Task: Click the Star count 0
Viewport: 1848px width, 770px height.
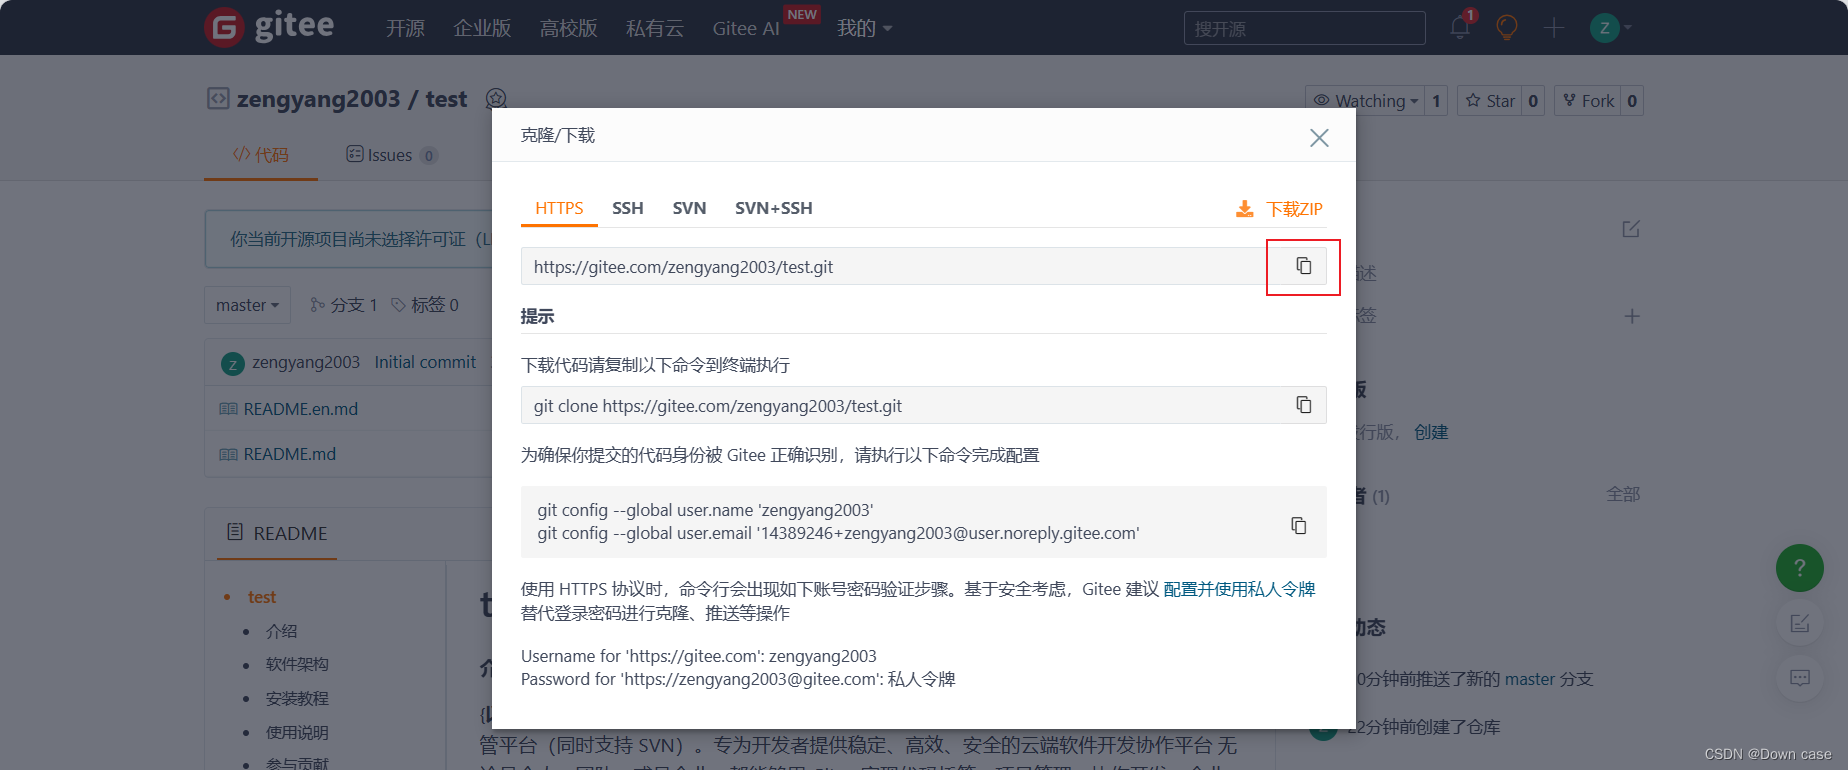Action: point(1533,101)
